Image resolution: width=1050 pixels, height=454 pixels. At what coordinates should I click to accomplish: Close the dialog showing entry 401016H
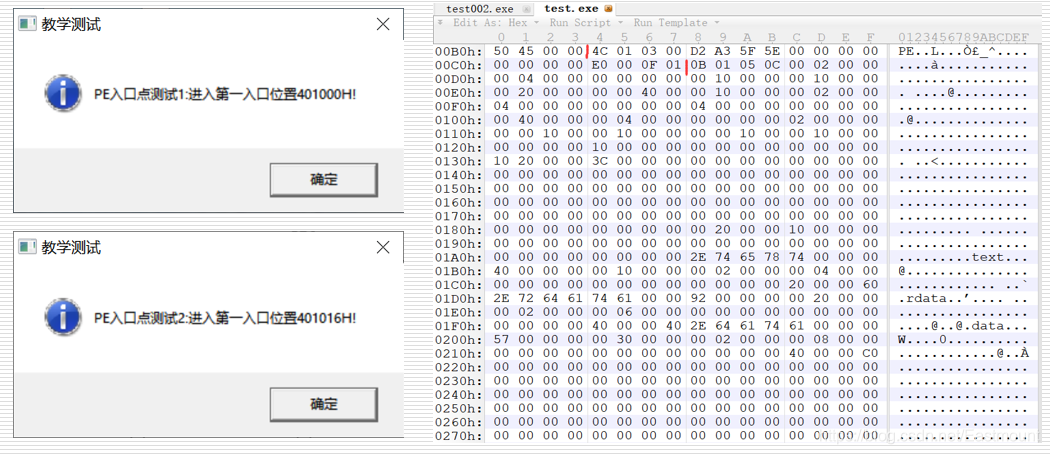click(383, 248)
